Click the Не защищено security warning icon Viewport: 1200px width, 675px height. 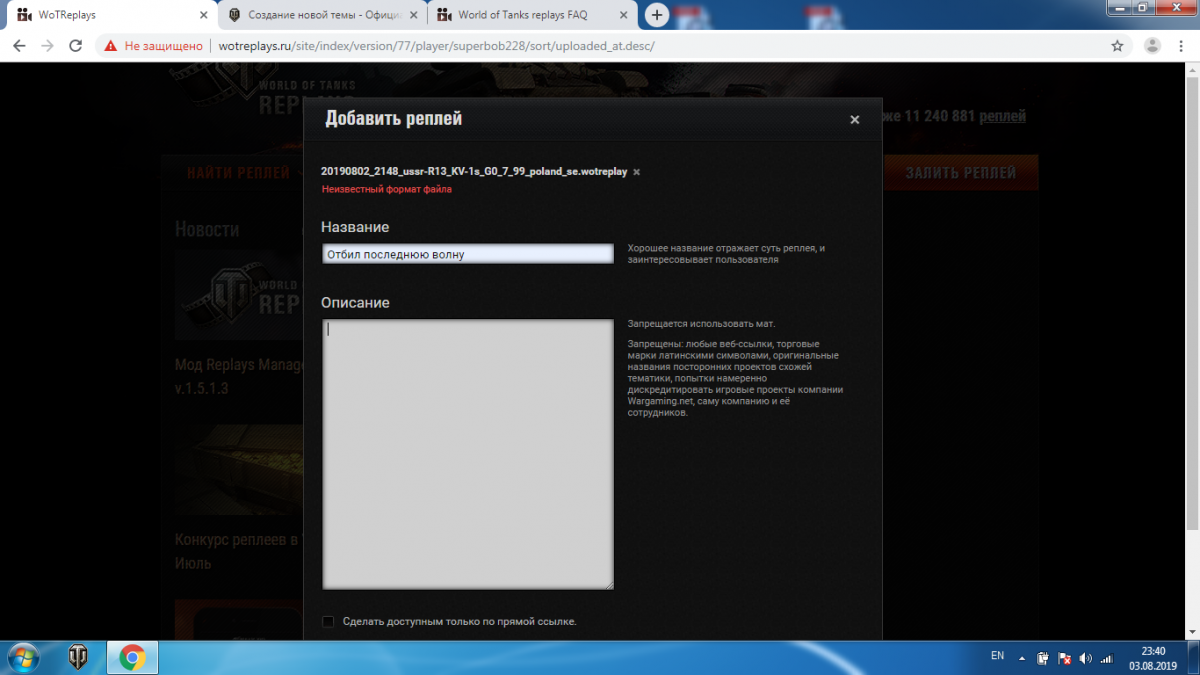coord(110,46)
